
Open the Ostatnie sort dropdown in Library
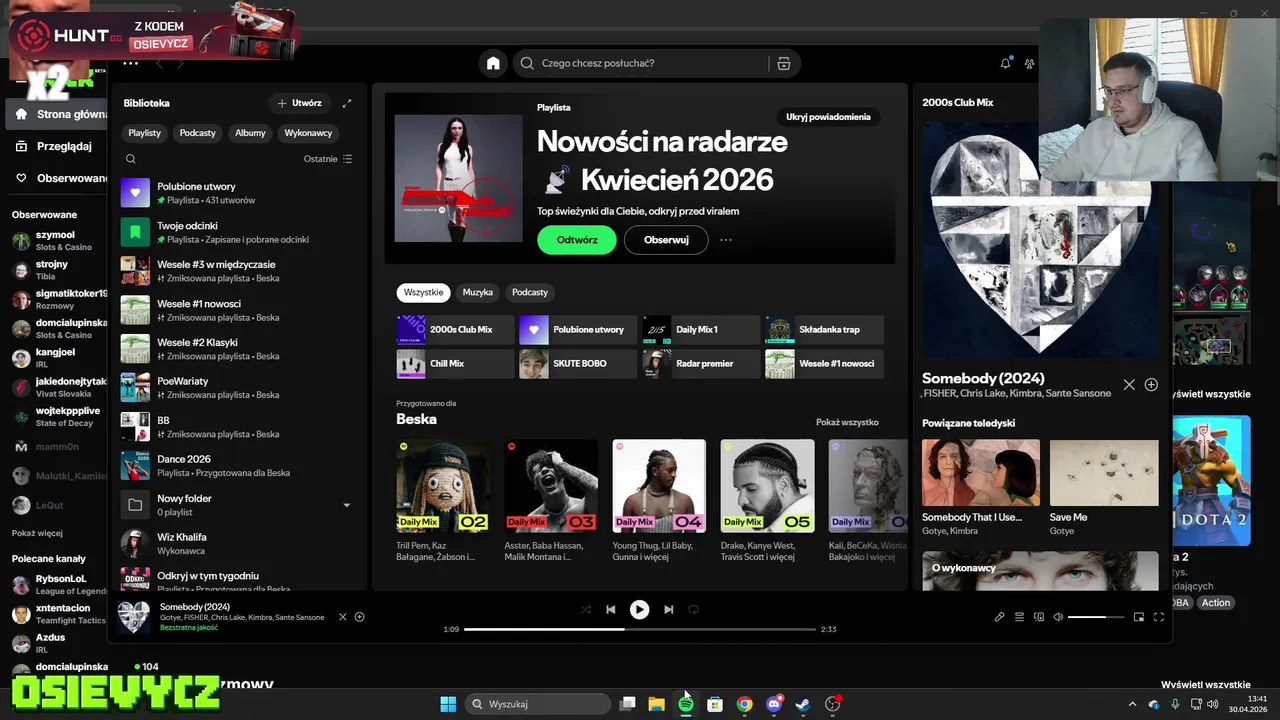point(328,159)
